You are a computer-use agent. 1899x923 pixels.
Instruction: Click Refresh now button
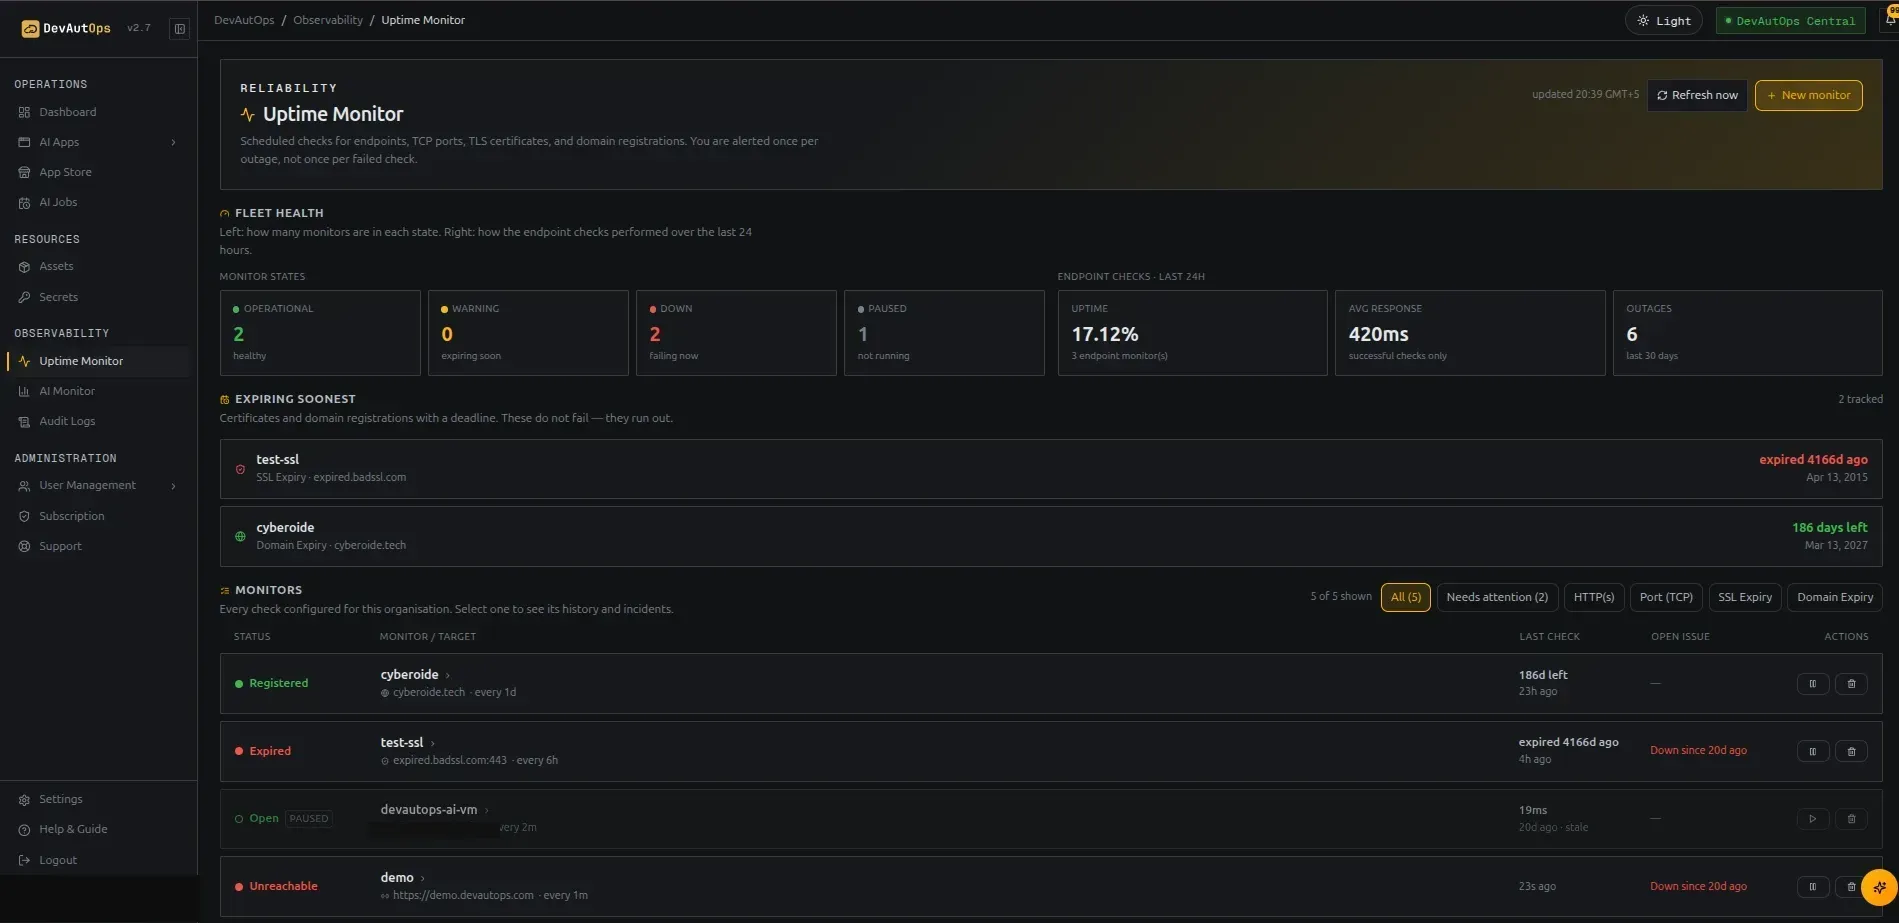(1697, 95)
